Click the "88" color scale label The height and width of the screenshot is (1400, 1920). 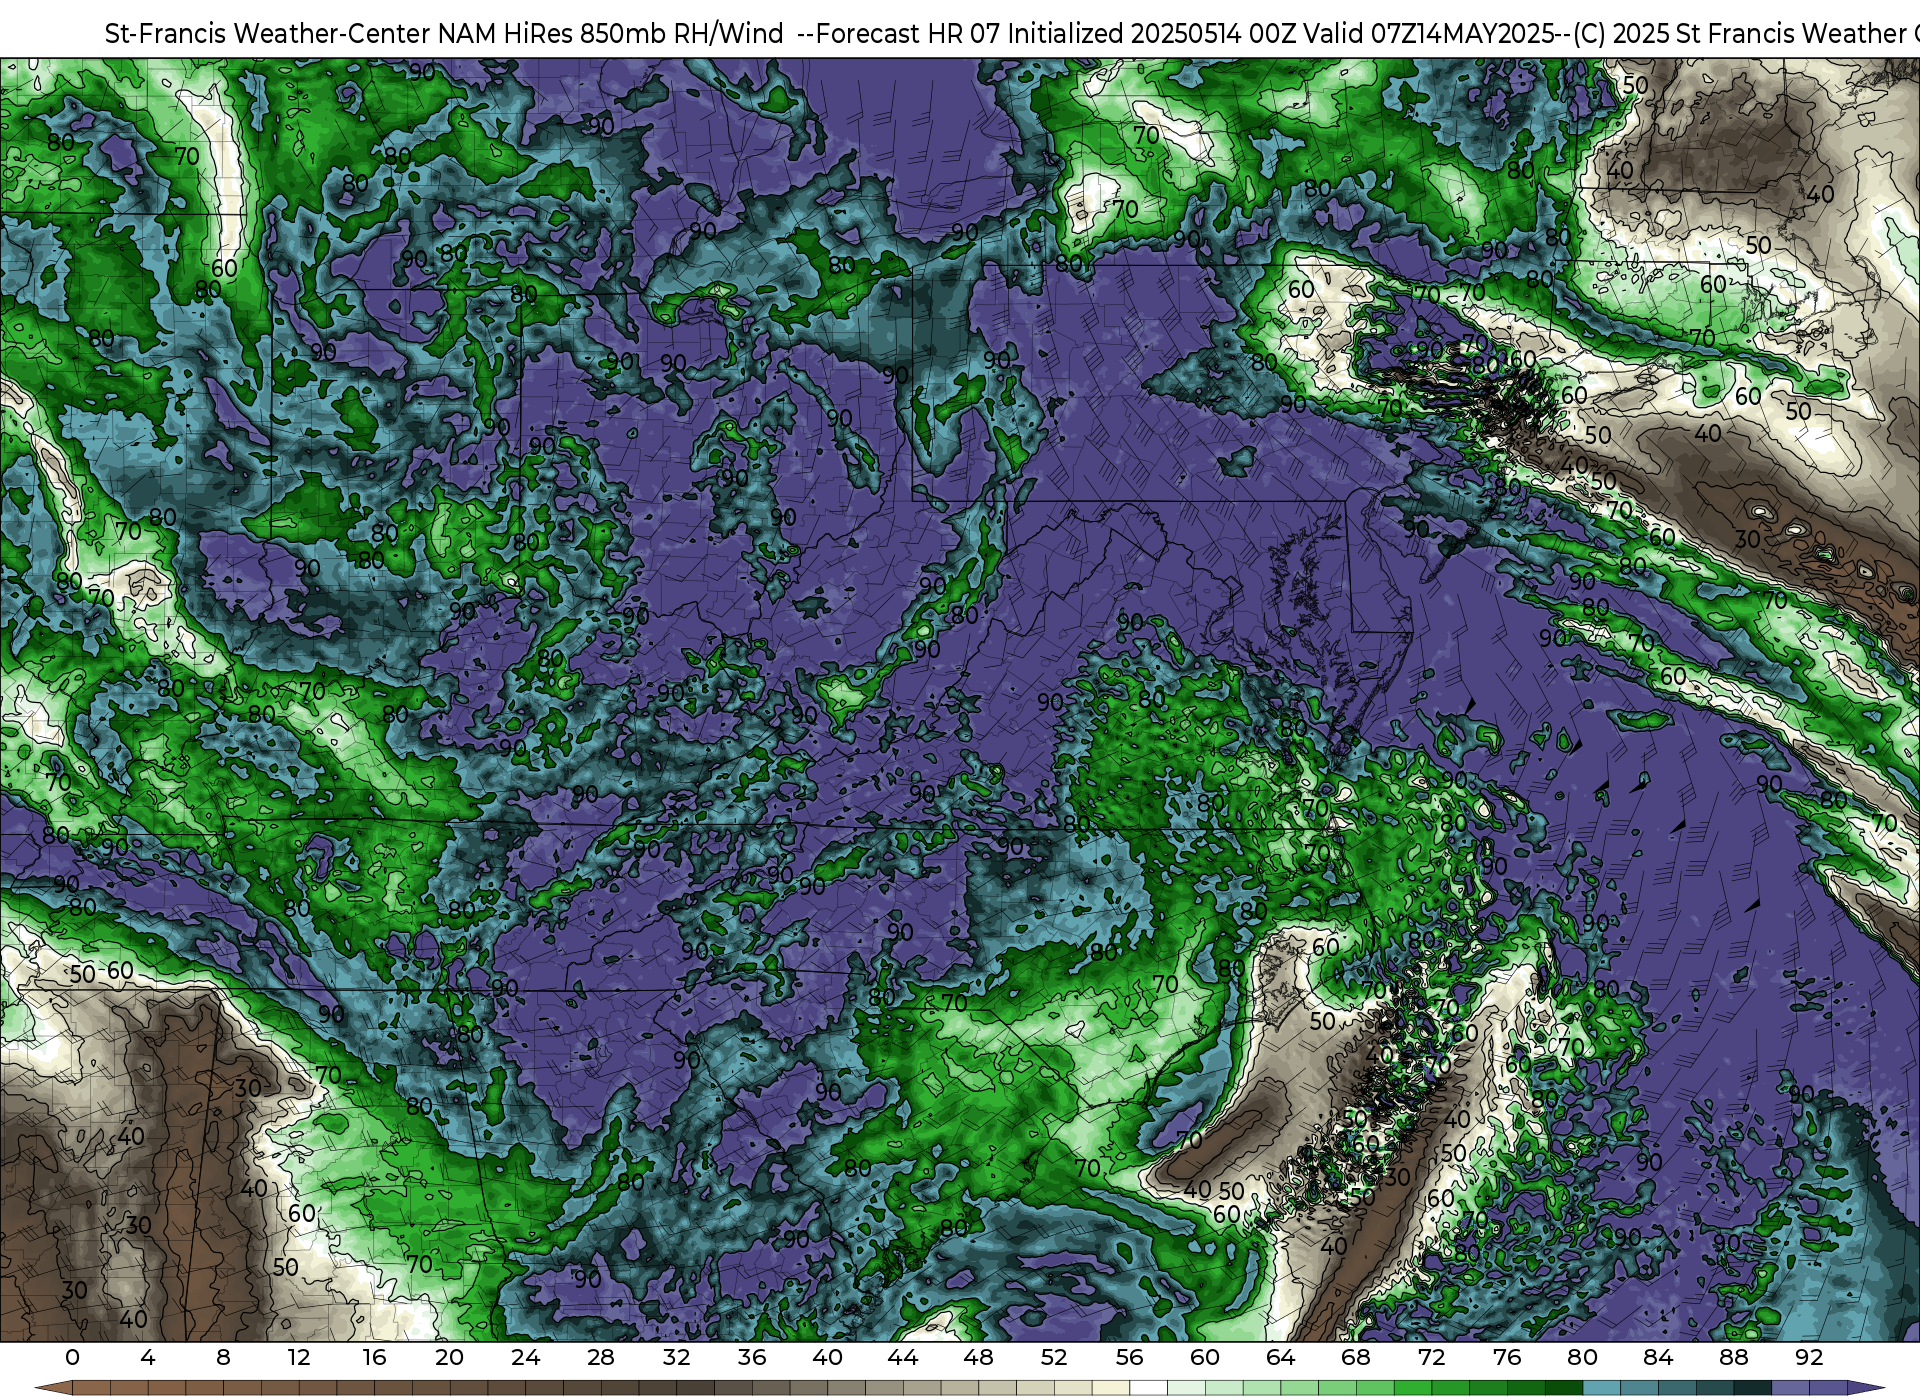tap(1733, 1357)
